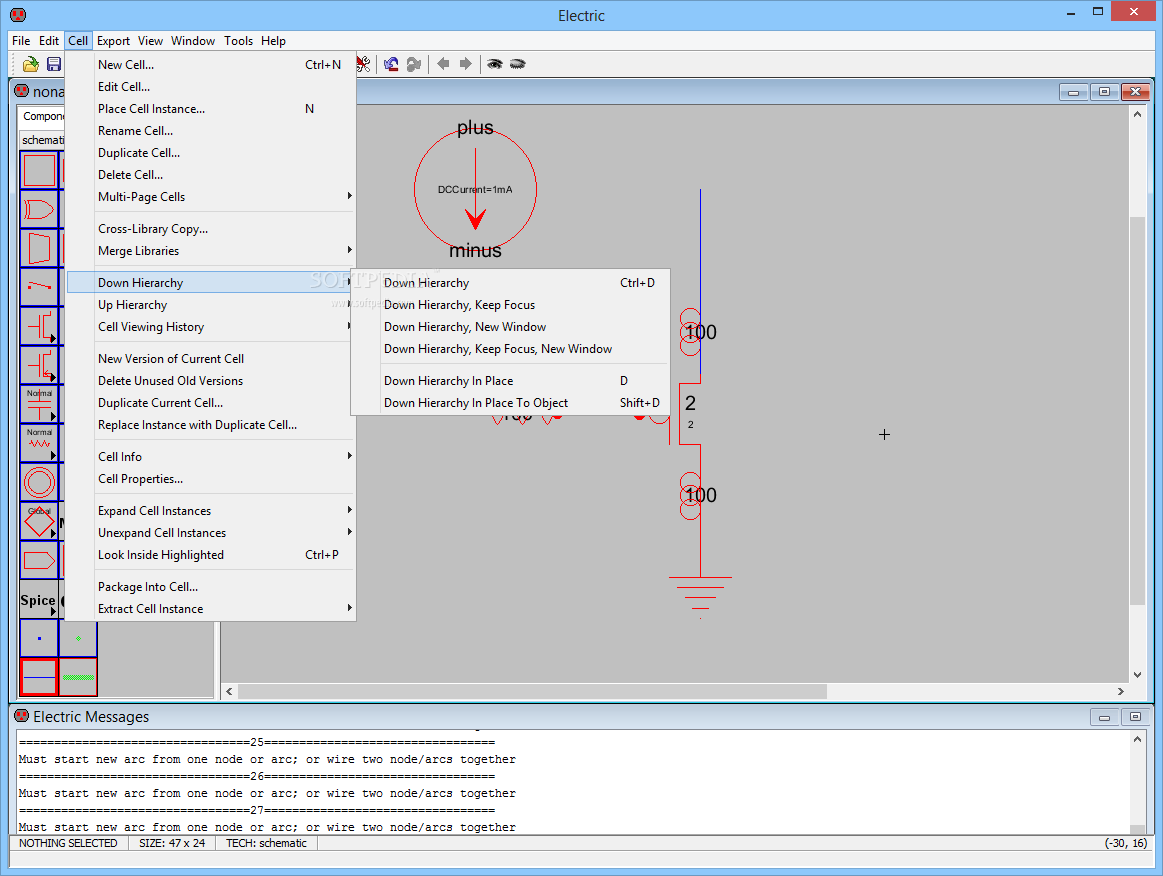Choose New Cell... from the Cell menu
1163x876 pixels.
pos(225,65)
